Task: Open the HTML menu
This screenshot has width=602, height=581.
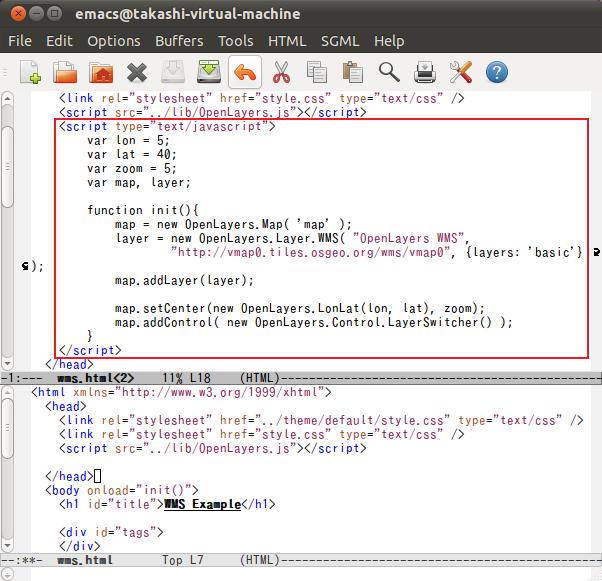Action: point(287,41)
